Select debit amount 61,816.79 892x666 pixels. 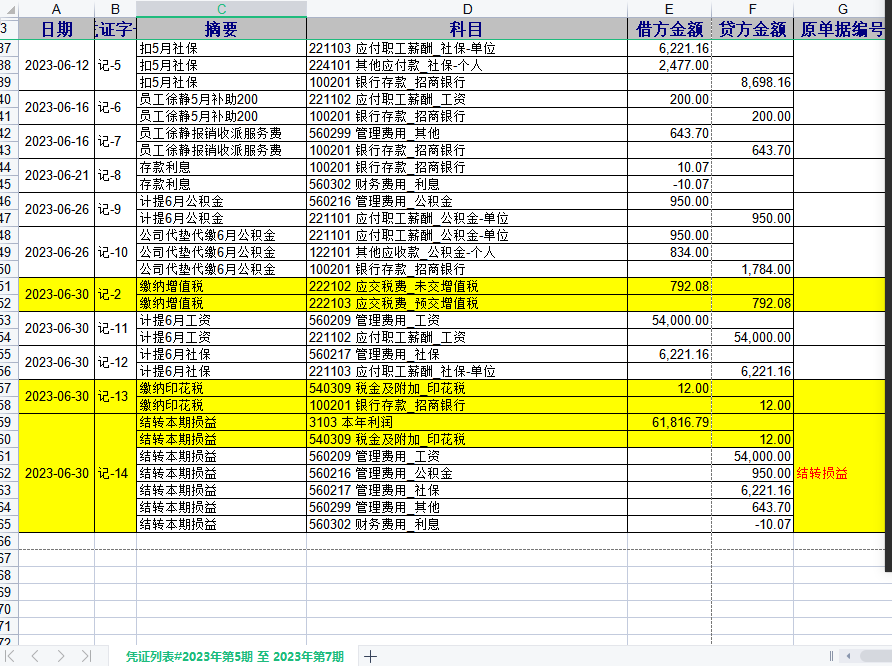[669, 422]
